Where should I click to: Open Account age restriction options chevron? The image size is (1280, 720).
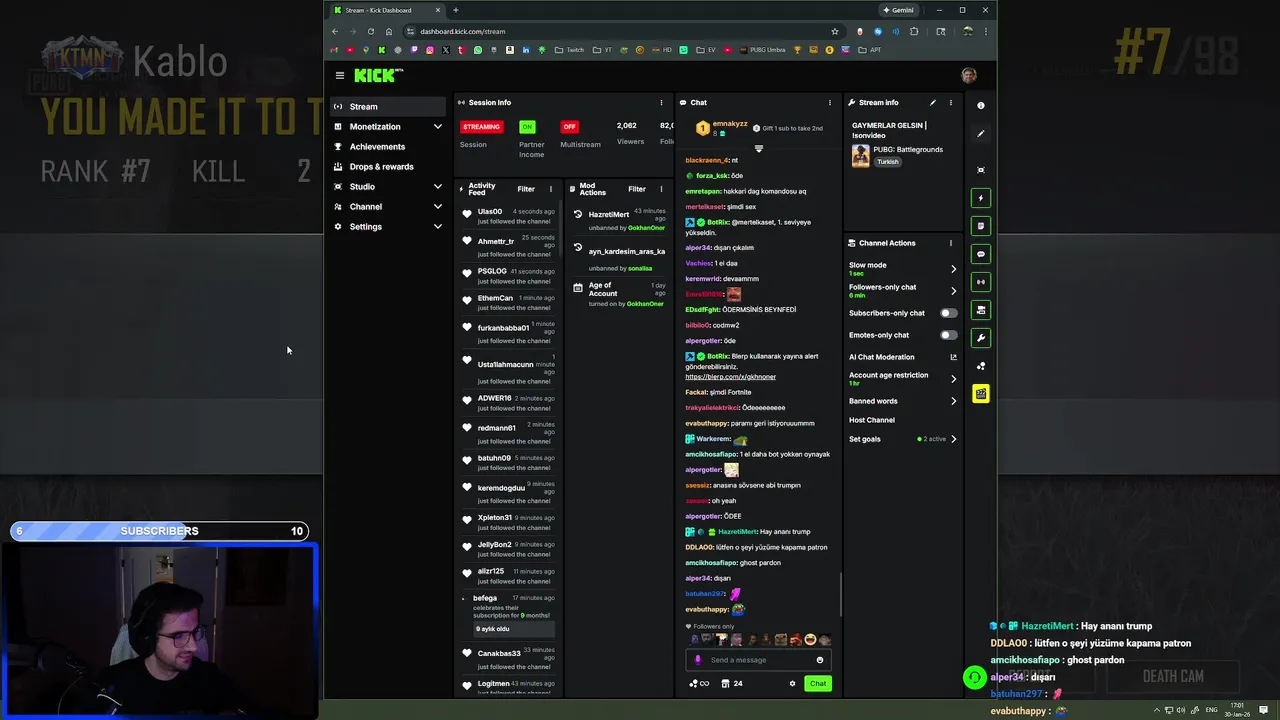(x=953, y=379)
